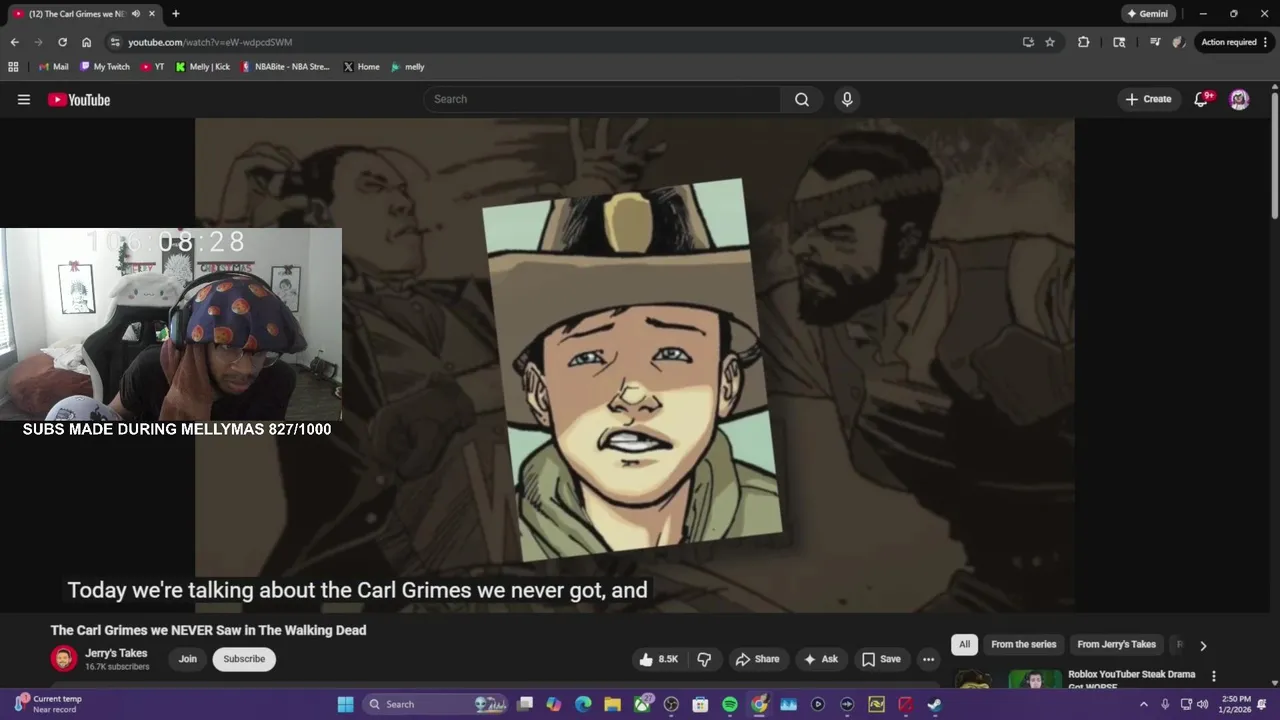Click the YouTube search magnifier button
1280x720 pixels.
click(x=802, y=99)
